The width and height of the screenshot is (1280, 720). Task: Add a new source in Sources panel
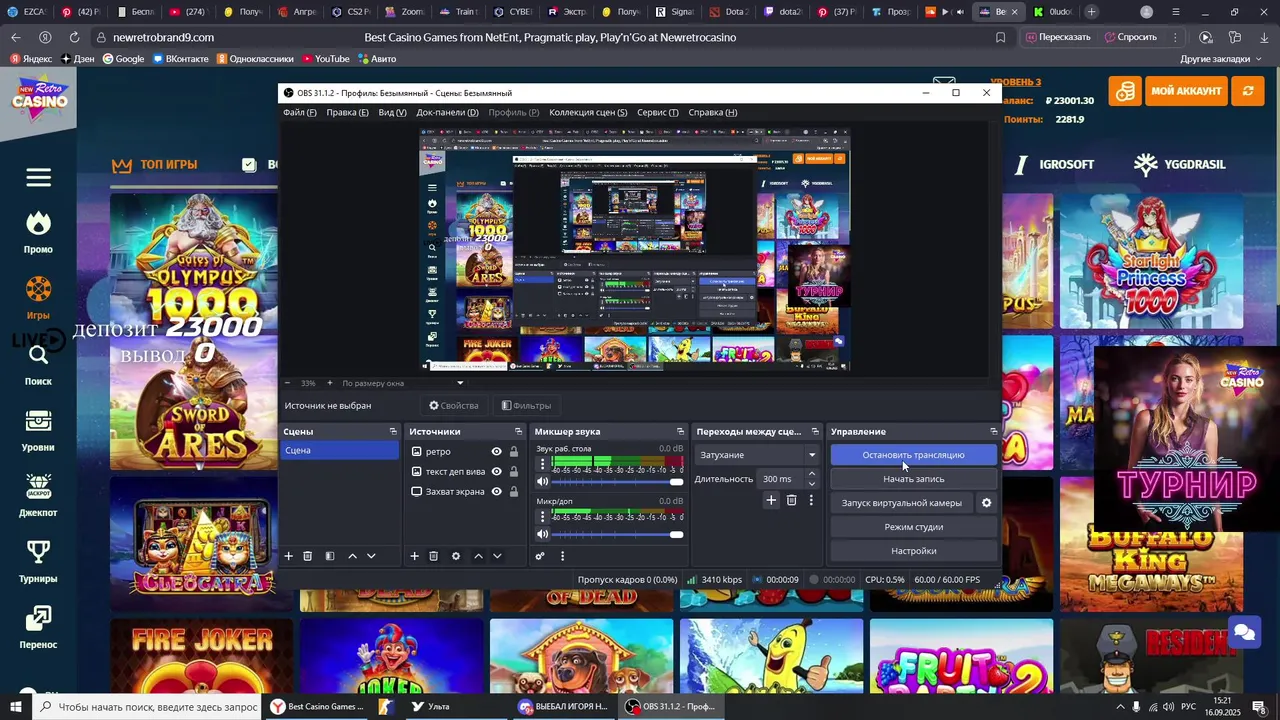[415, 556]
